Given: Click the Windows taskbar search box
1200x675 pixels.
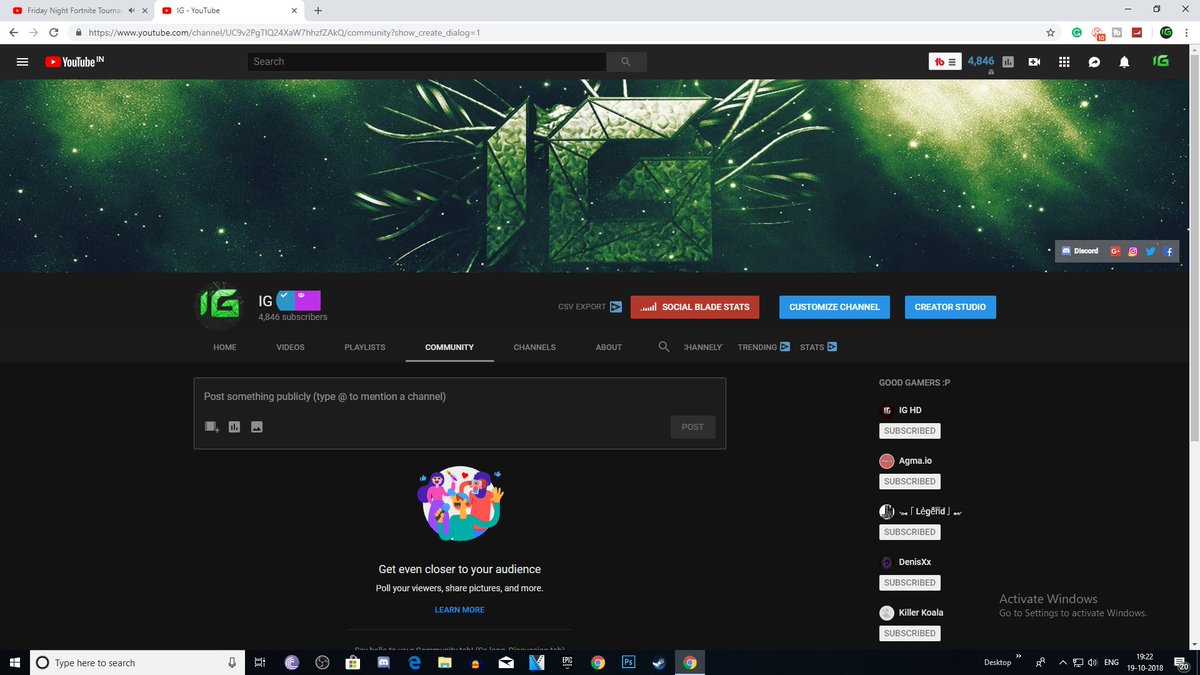Looking at the screenshot, I should pyautogui.click(x=137, y=662).
